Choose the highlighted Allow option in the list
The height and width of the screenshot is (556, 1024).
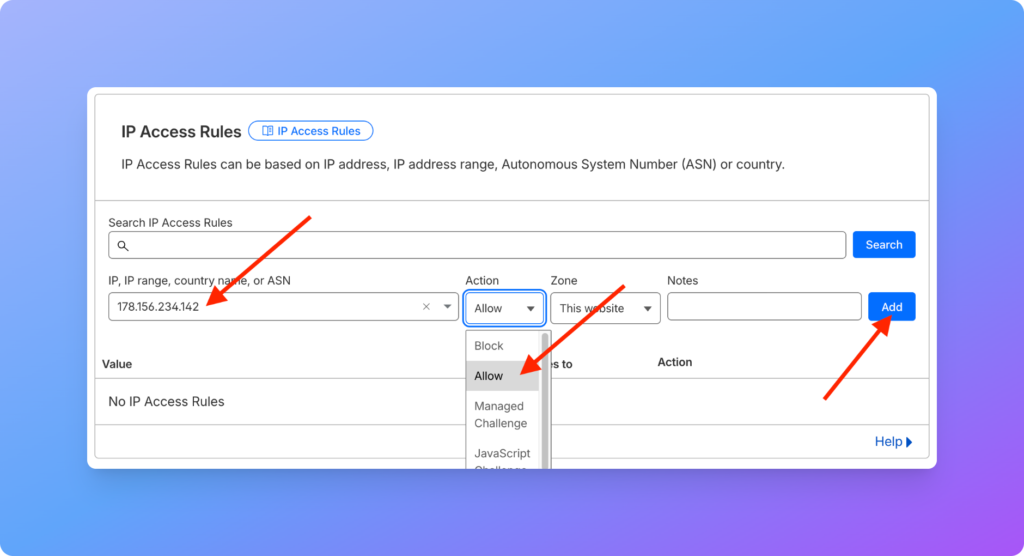(489, 376)
